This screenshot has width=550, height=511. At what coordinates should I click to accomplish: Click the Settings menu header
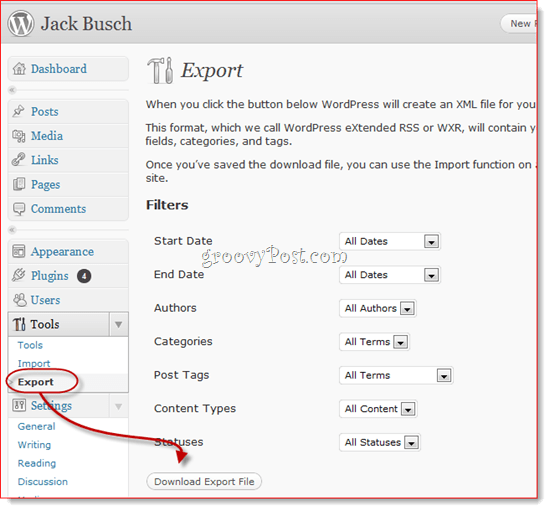point(59,406)
